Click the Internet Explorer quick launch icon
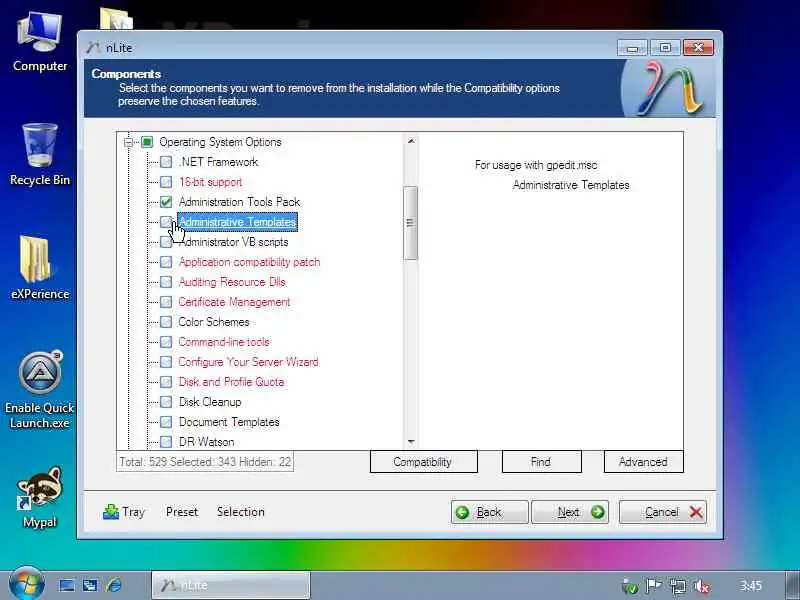The width and height of the screenshot is (800, 600). click(x=114, y=585)
